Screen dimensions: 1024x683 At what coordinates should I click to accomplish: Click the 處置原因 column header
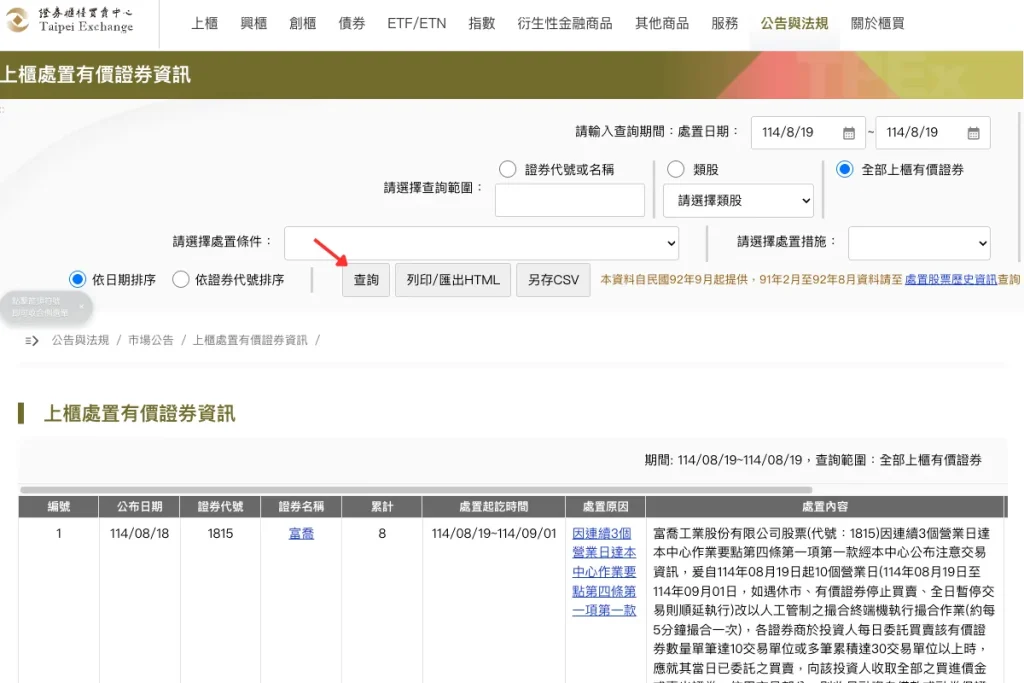click(x=605, y=507)
